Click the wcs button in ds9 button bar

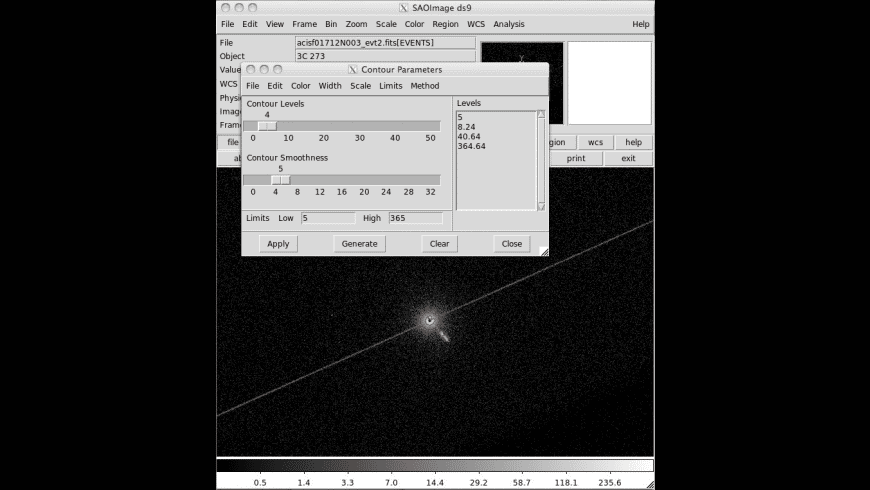click(595, 142)
